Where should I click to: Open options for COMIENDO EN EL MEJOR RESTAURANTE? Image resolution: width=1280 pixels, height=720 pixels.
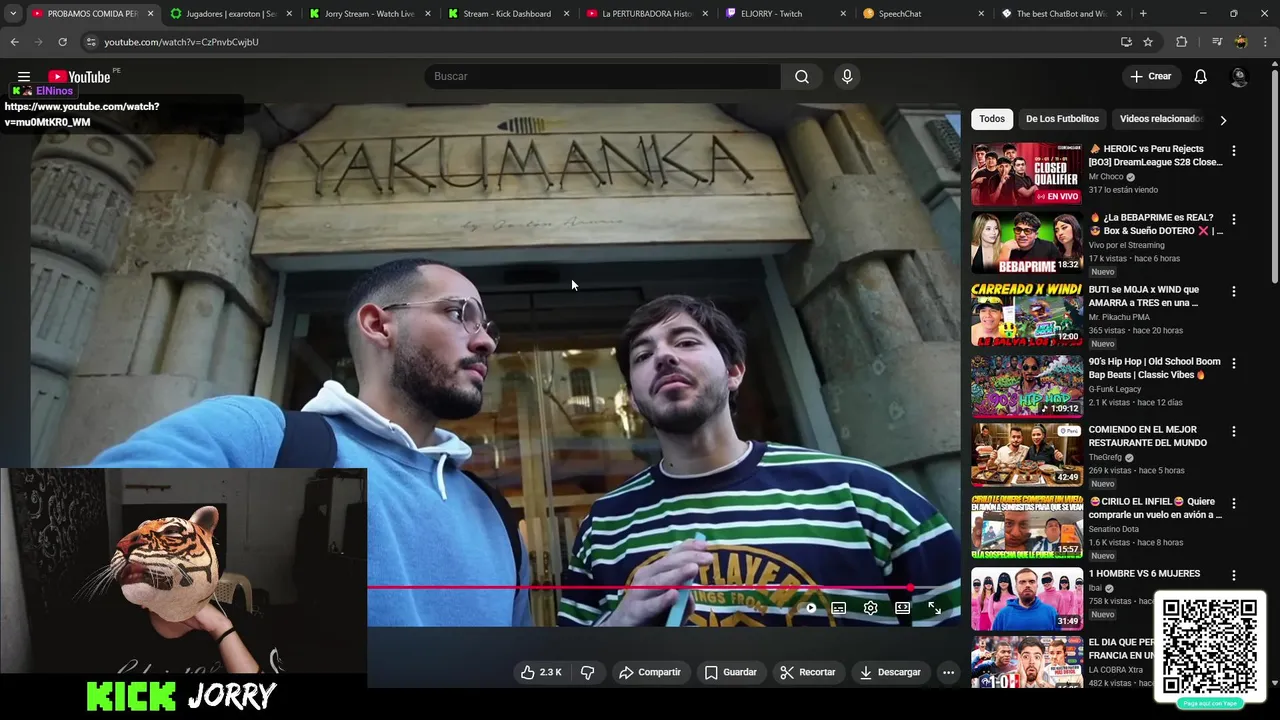click(1234, 431)
